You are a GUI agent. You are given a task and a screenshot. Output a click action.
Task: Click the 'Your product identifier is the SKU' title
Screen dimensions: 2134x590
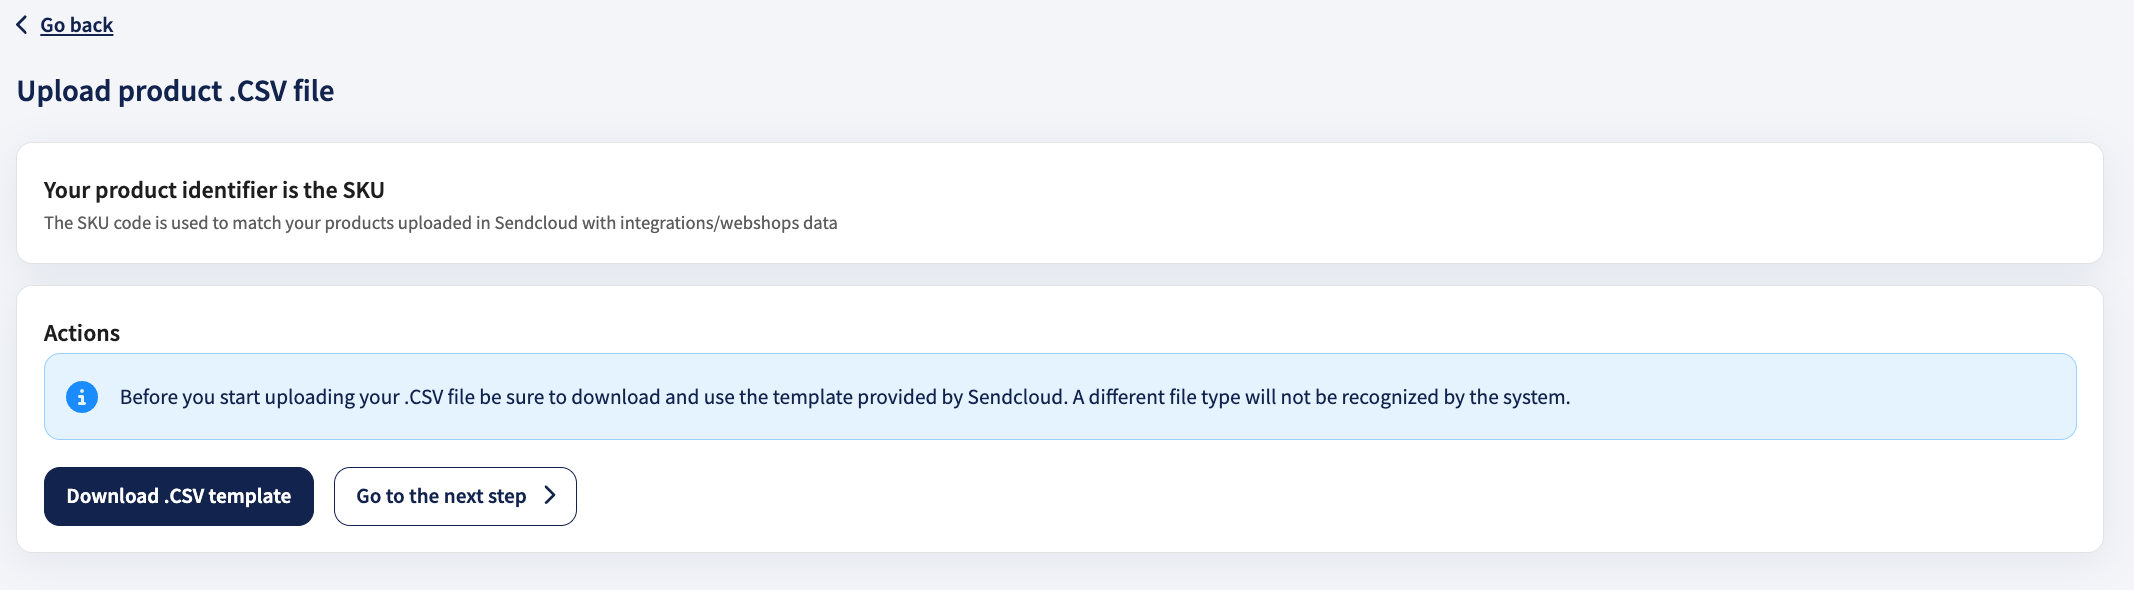point(214,190)
